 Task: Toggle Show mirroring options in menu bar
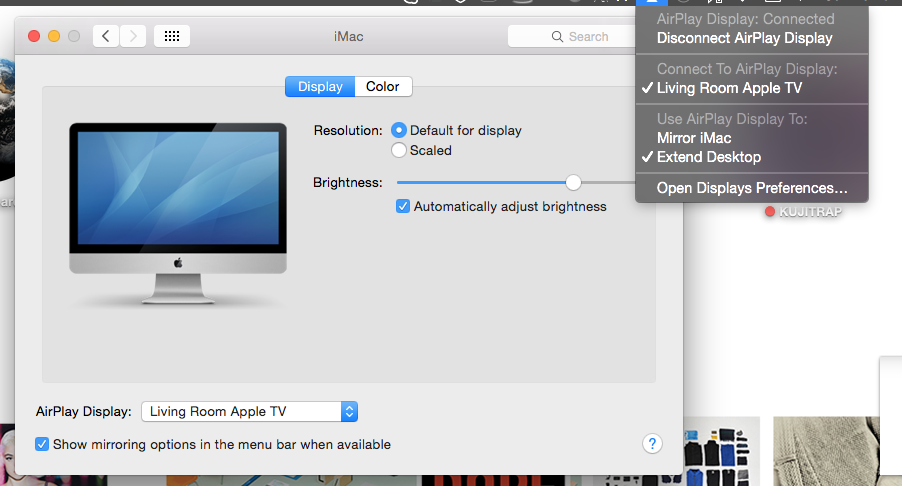point(42,444)
